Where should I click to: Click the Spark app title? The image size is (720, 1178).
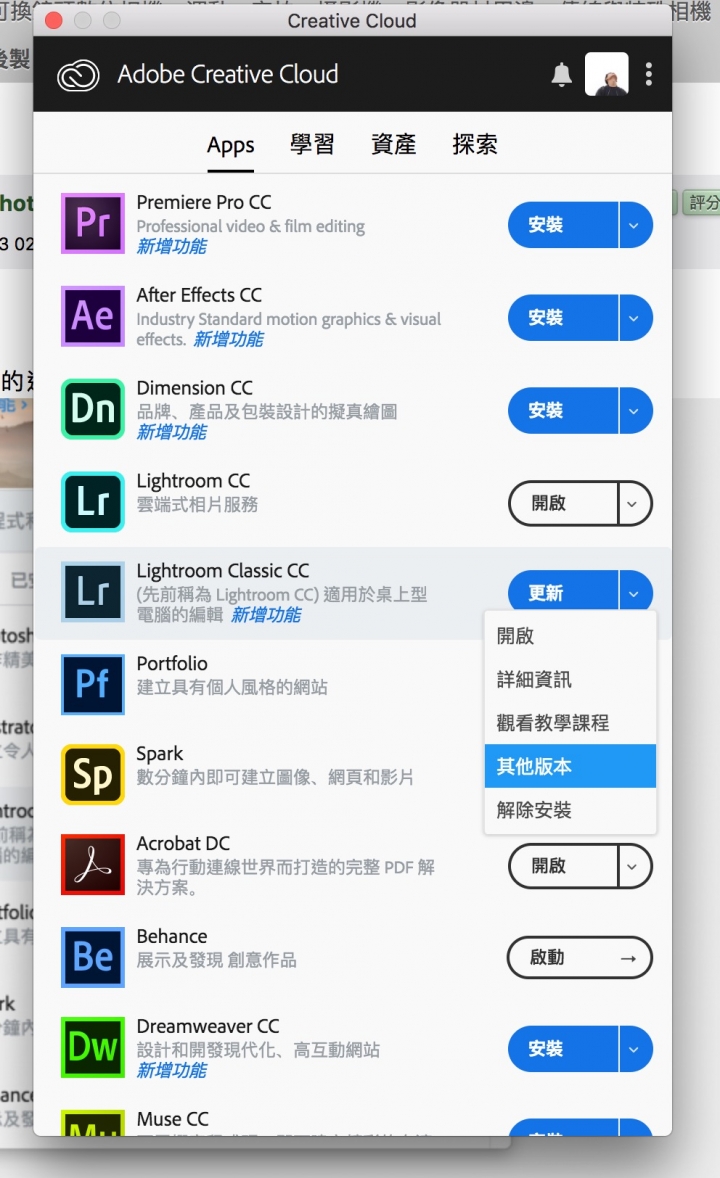(x=159, y=754)
